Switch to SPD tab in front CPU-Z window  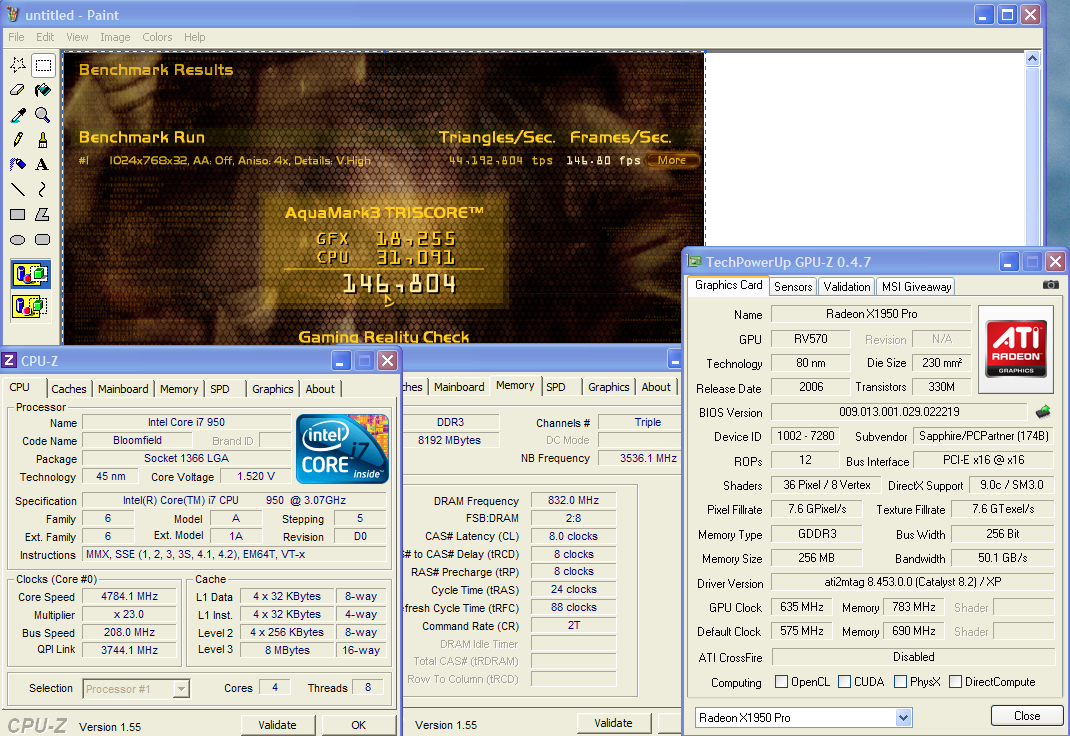click(x=220, y=389)
